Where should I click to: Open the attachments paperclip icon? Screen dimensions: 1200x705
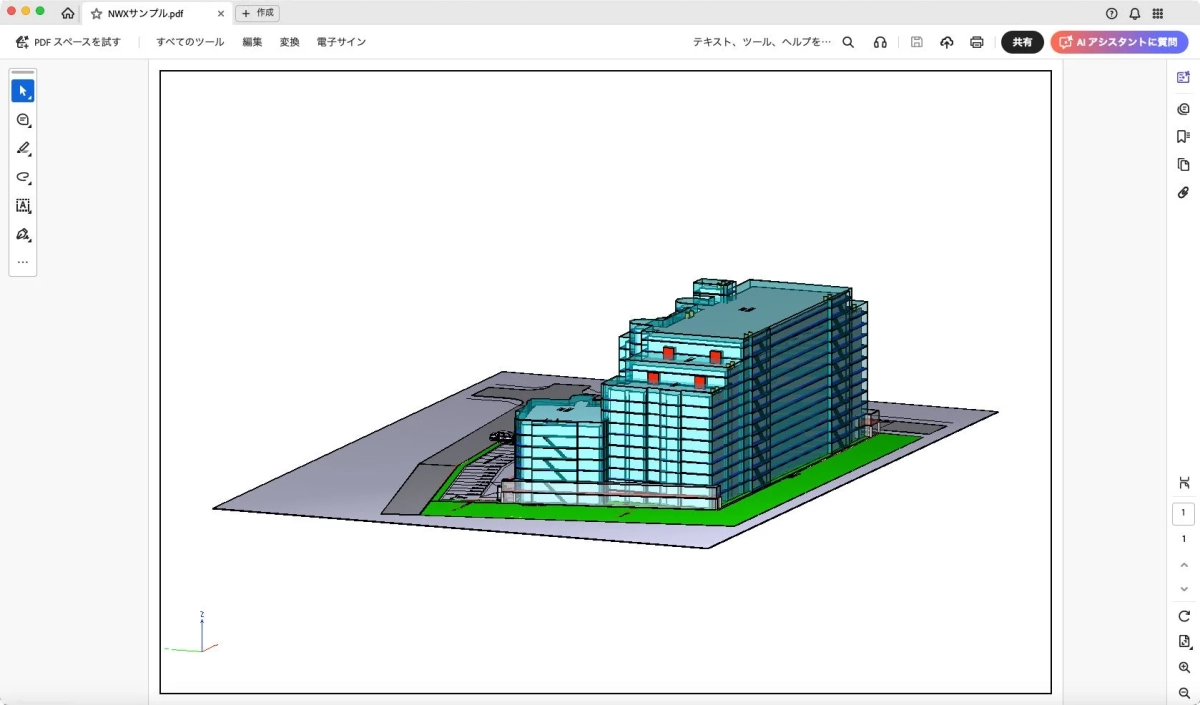(x=1184, y=192)
